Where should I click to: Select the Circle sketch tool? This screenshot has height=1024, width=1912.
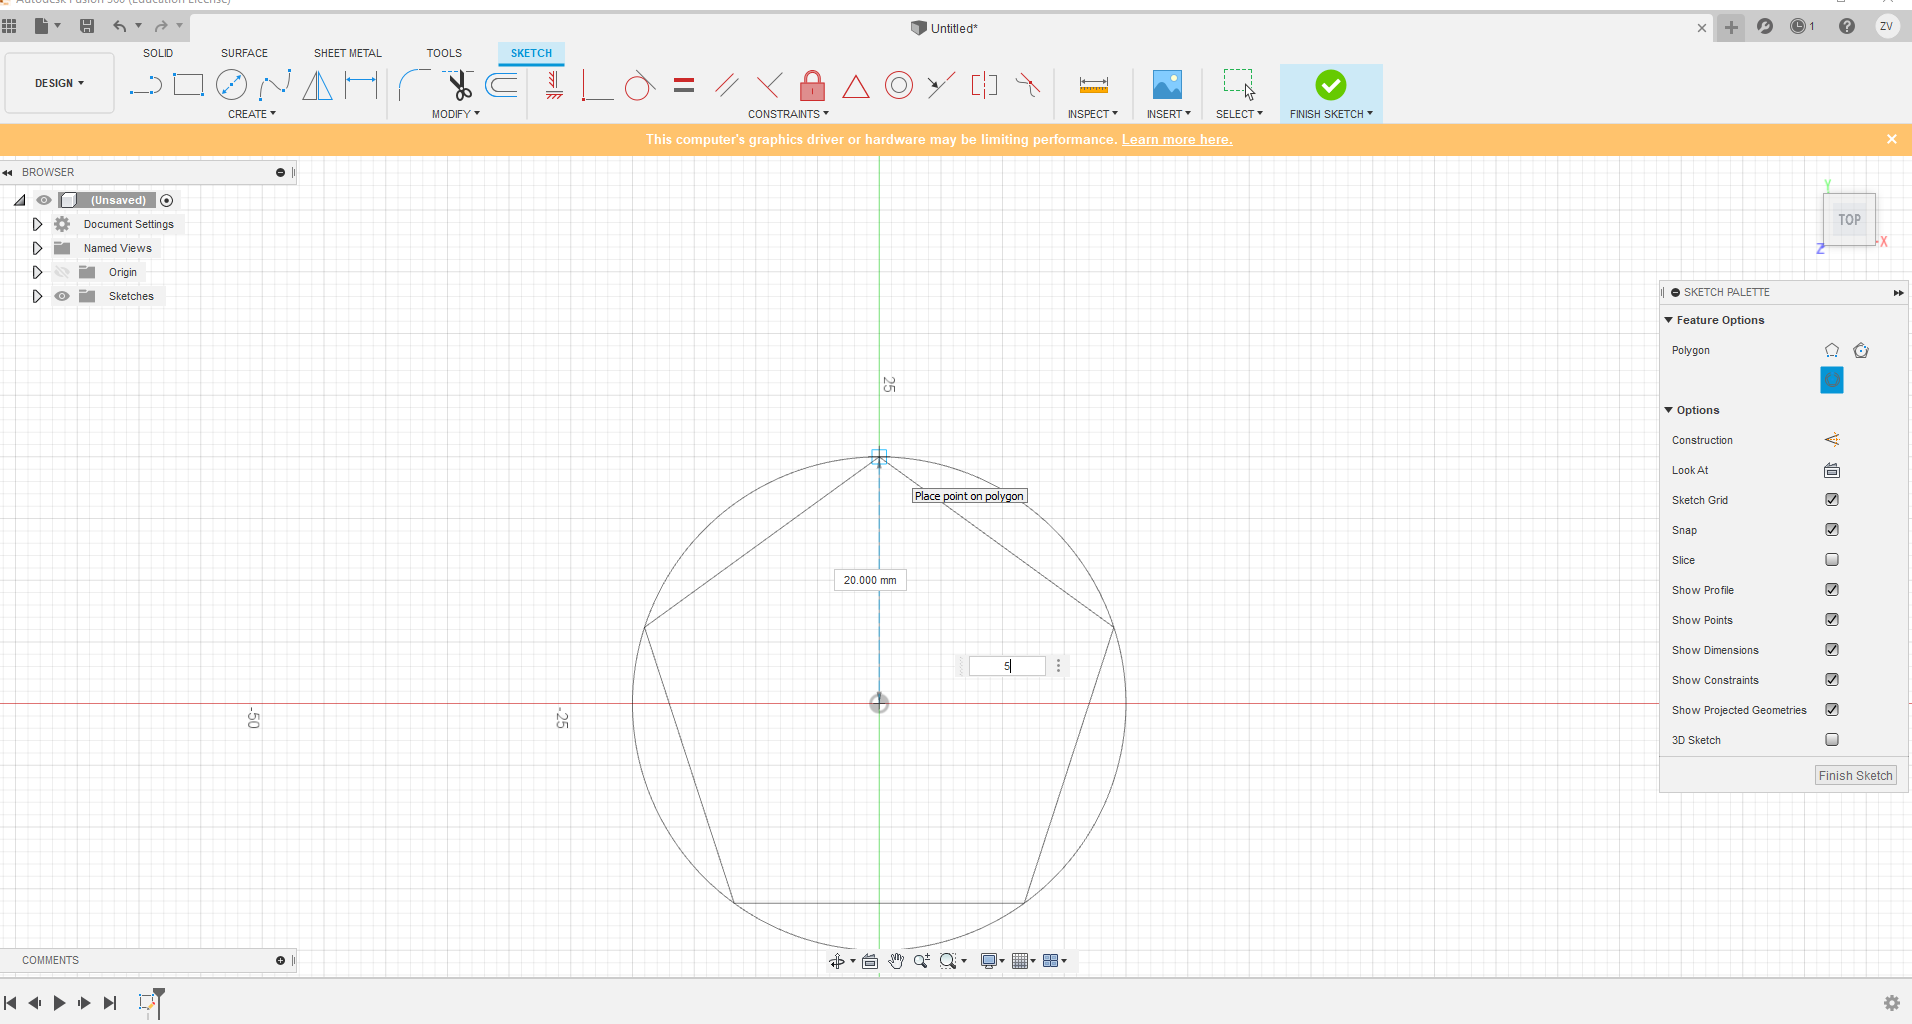click(x=231, y=85)
